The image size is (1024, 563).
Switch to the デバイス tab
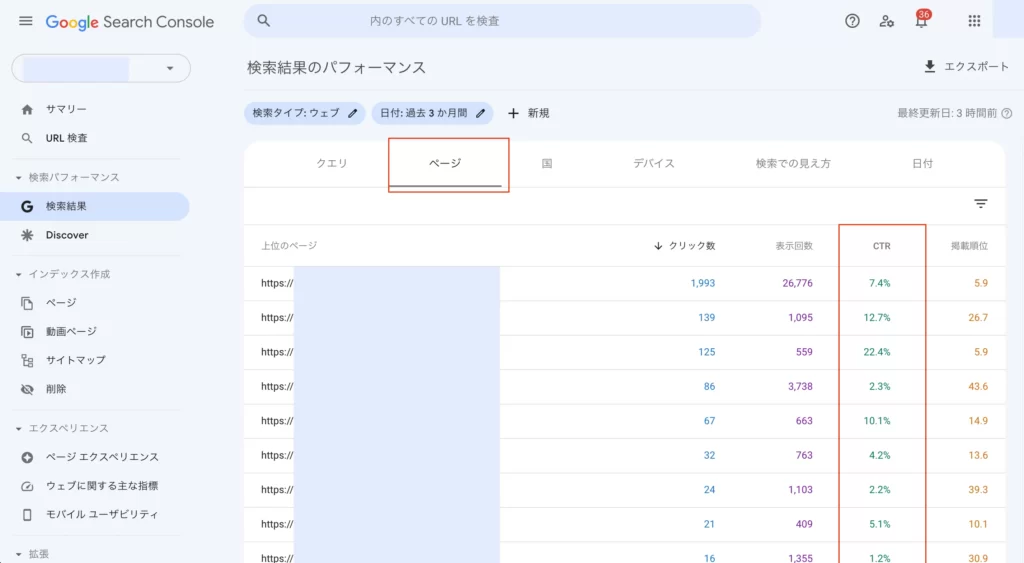[654, 163]
